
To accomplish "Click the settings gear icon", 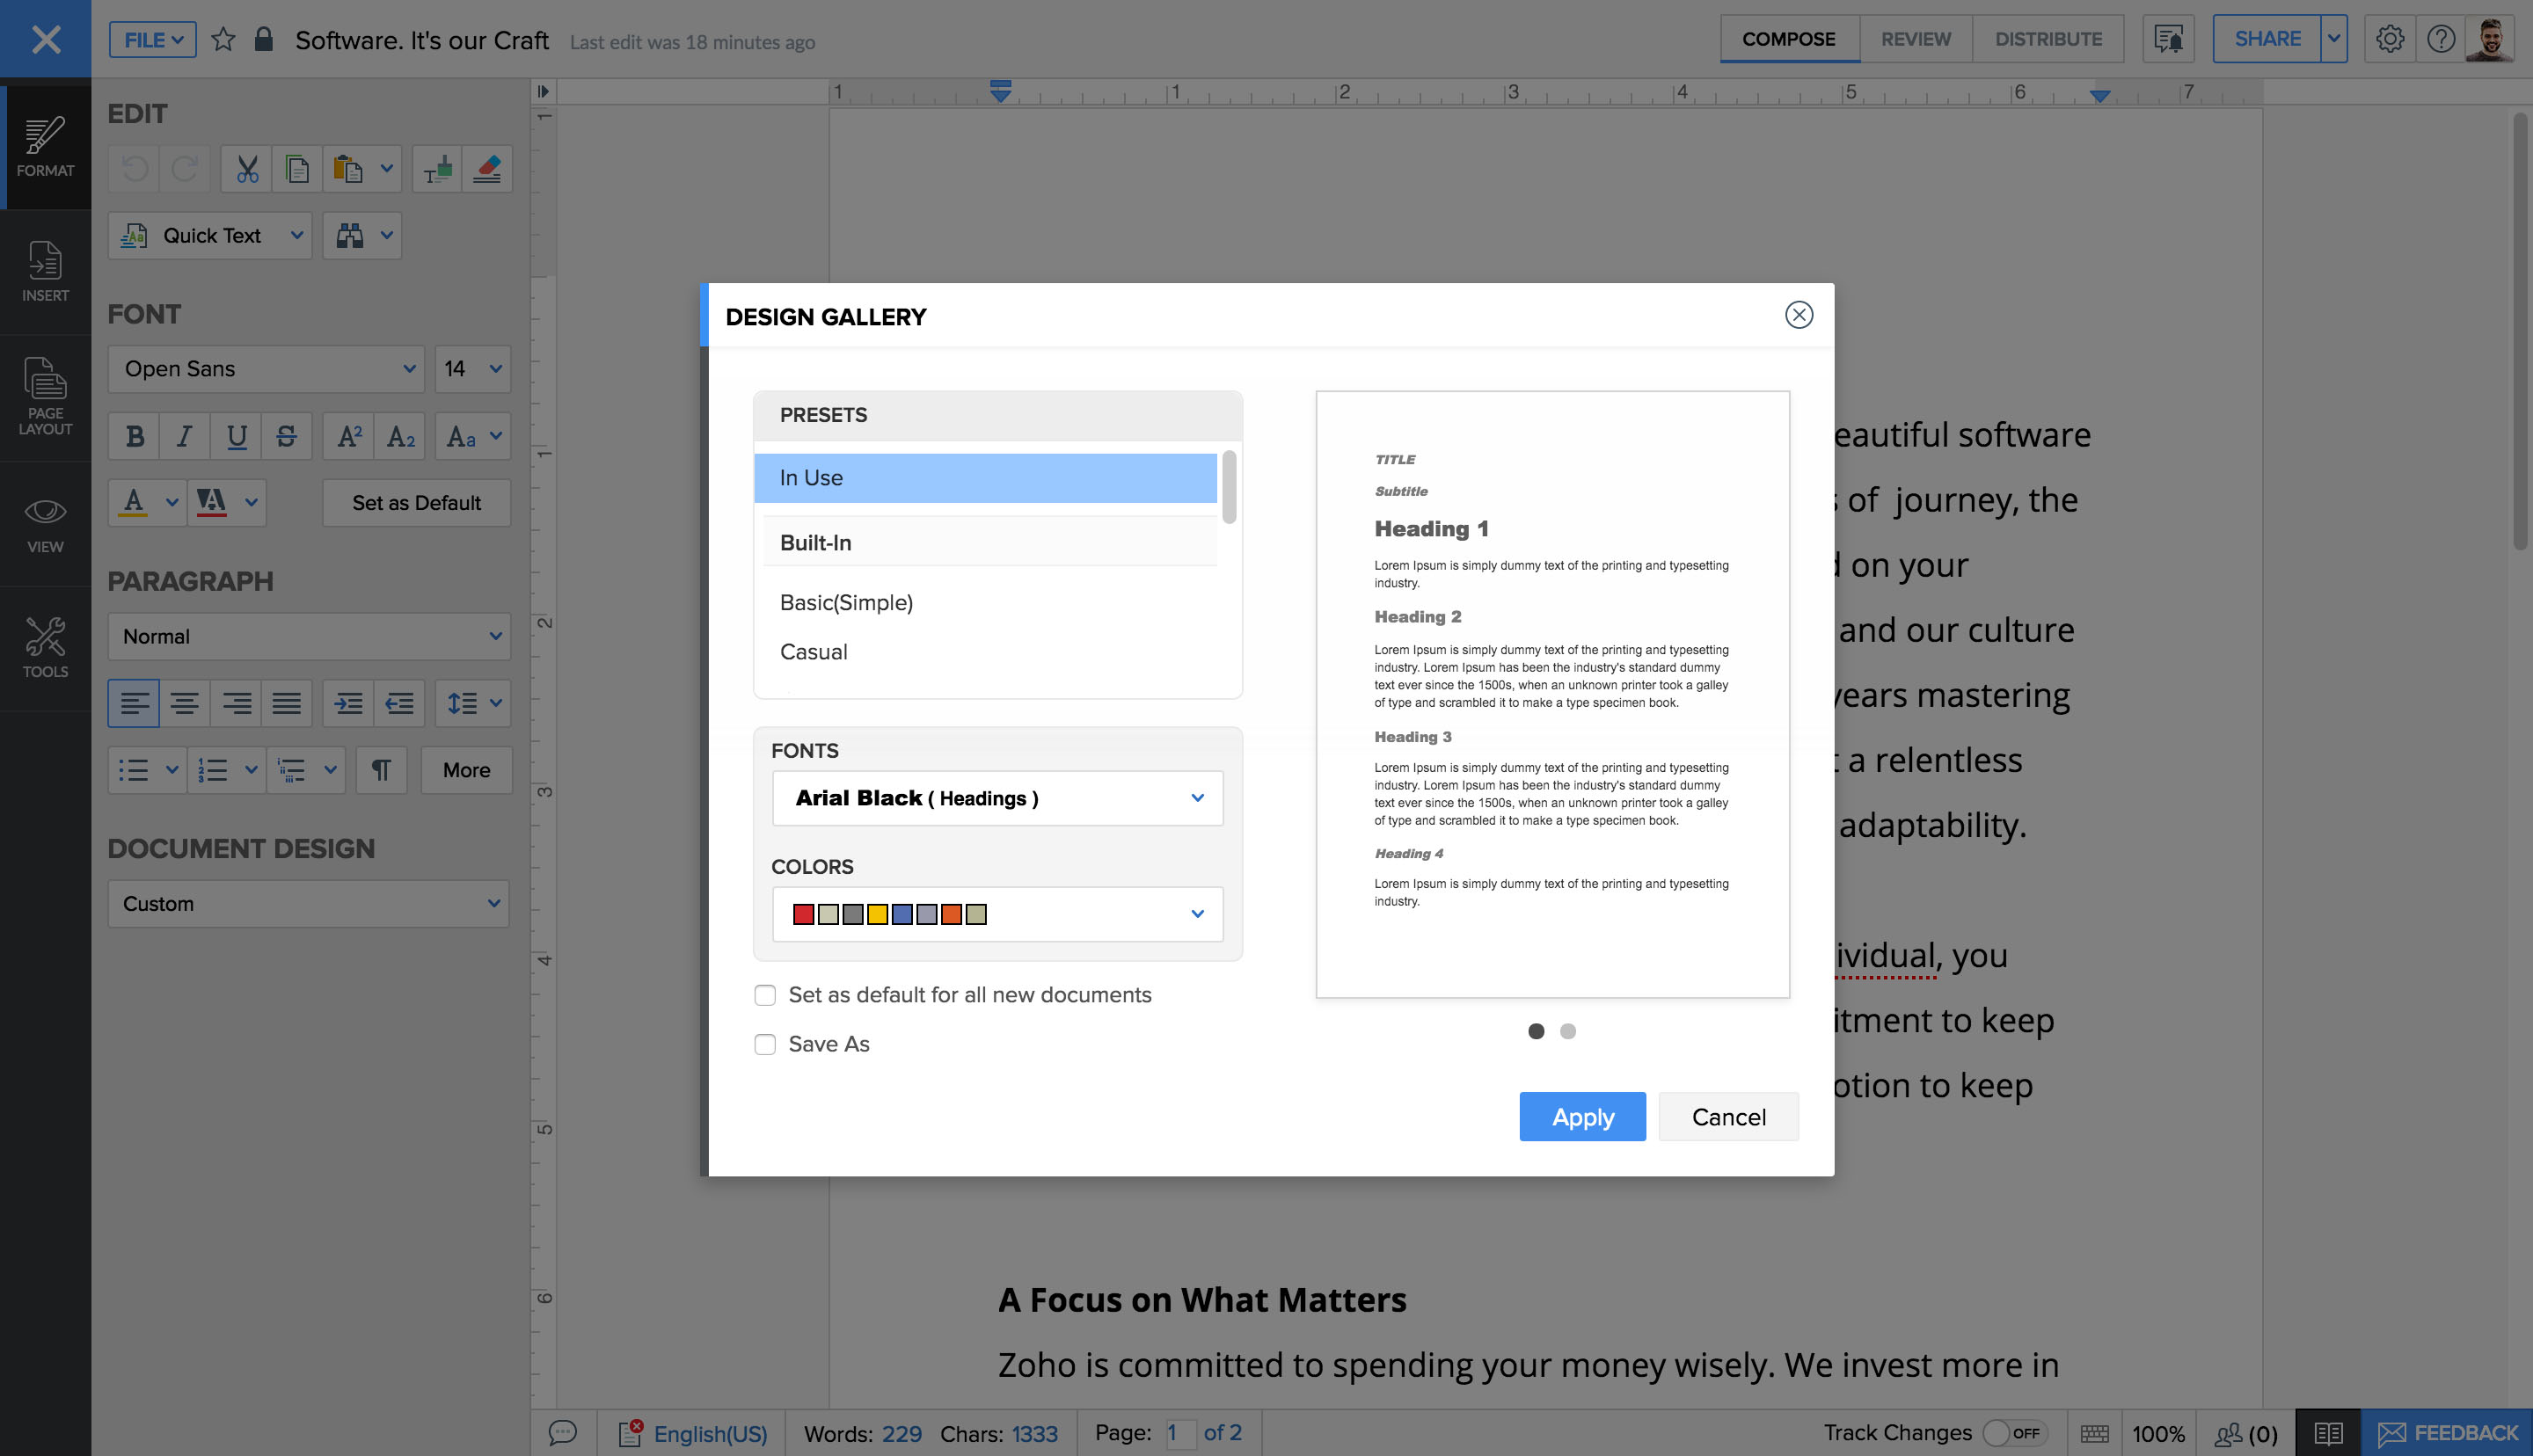I will (2389, 39).
